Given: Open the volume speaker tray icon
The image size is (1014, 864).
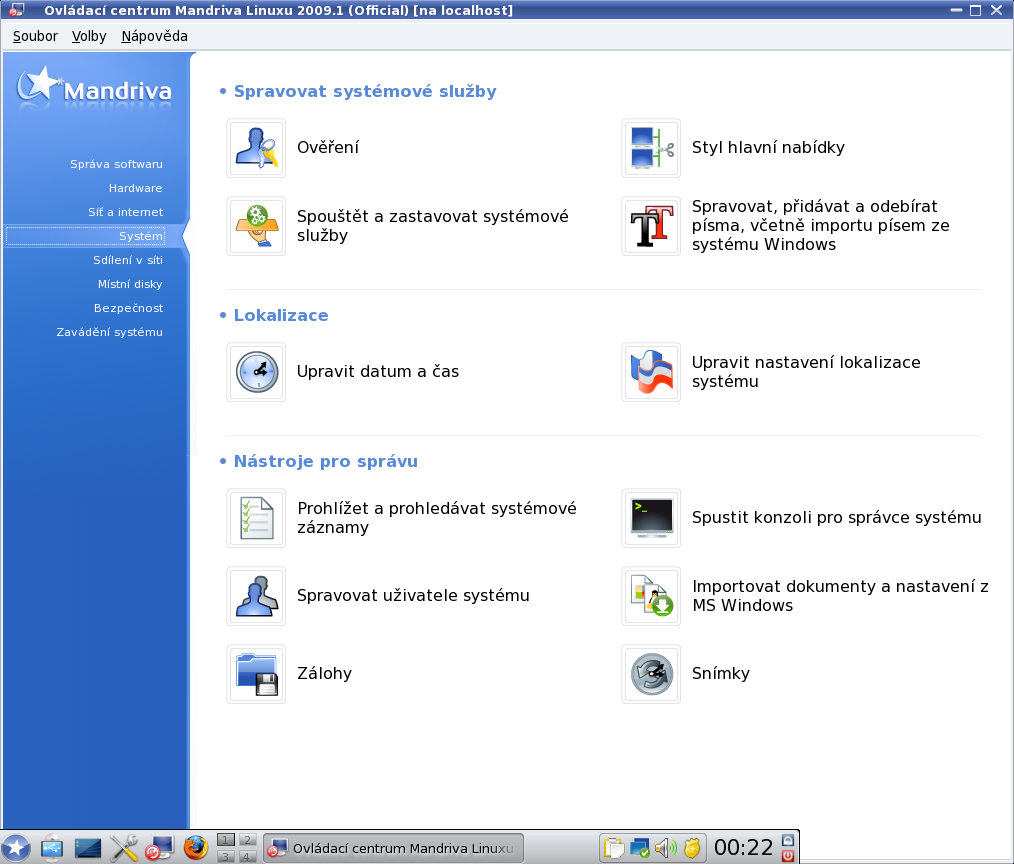Looking at the screenshot, I should tap(665, 848).
